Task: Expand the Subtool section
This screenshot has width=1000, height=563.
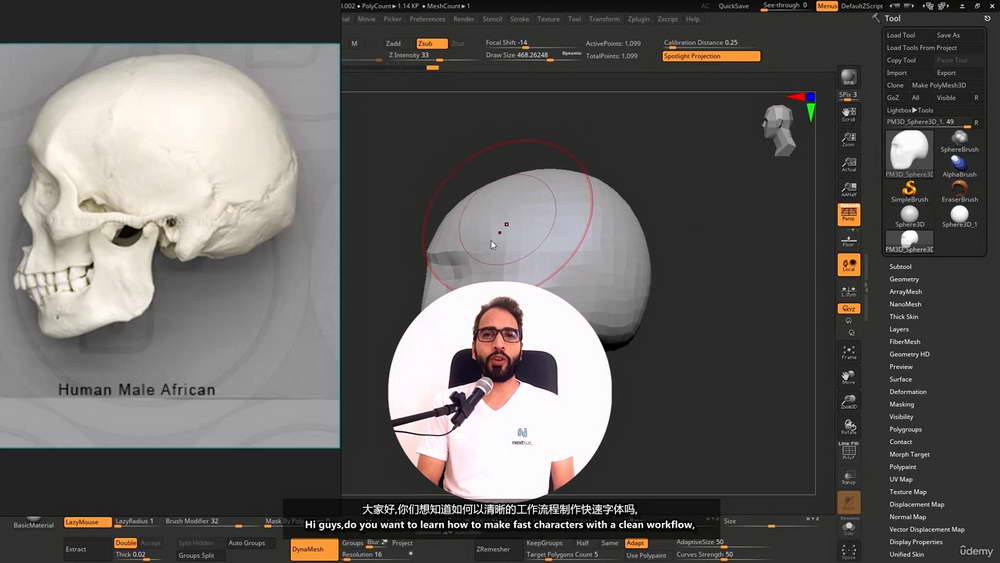Action: tap(900, 267)
